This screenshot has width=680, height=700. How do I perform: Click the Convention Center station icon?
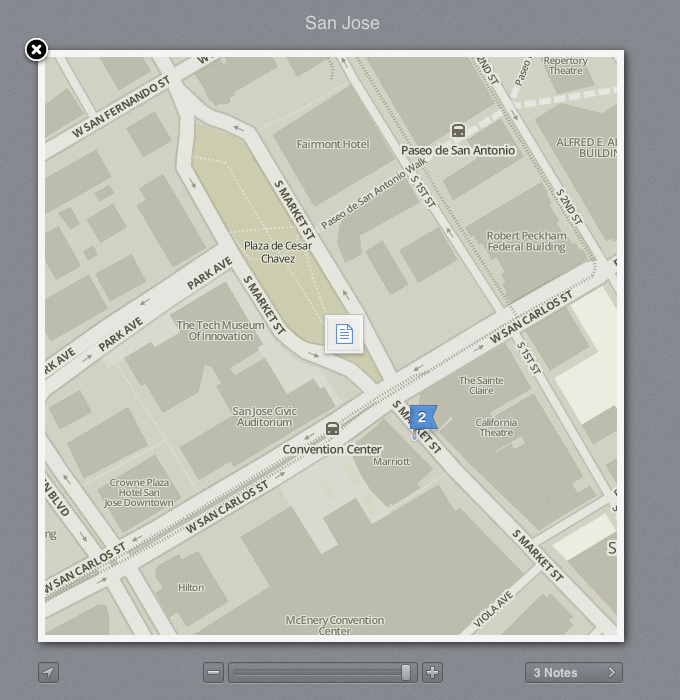tap(332, 429)
